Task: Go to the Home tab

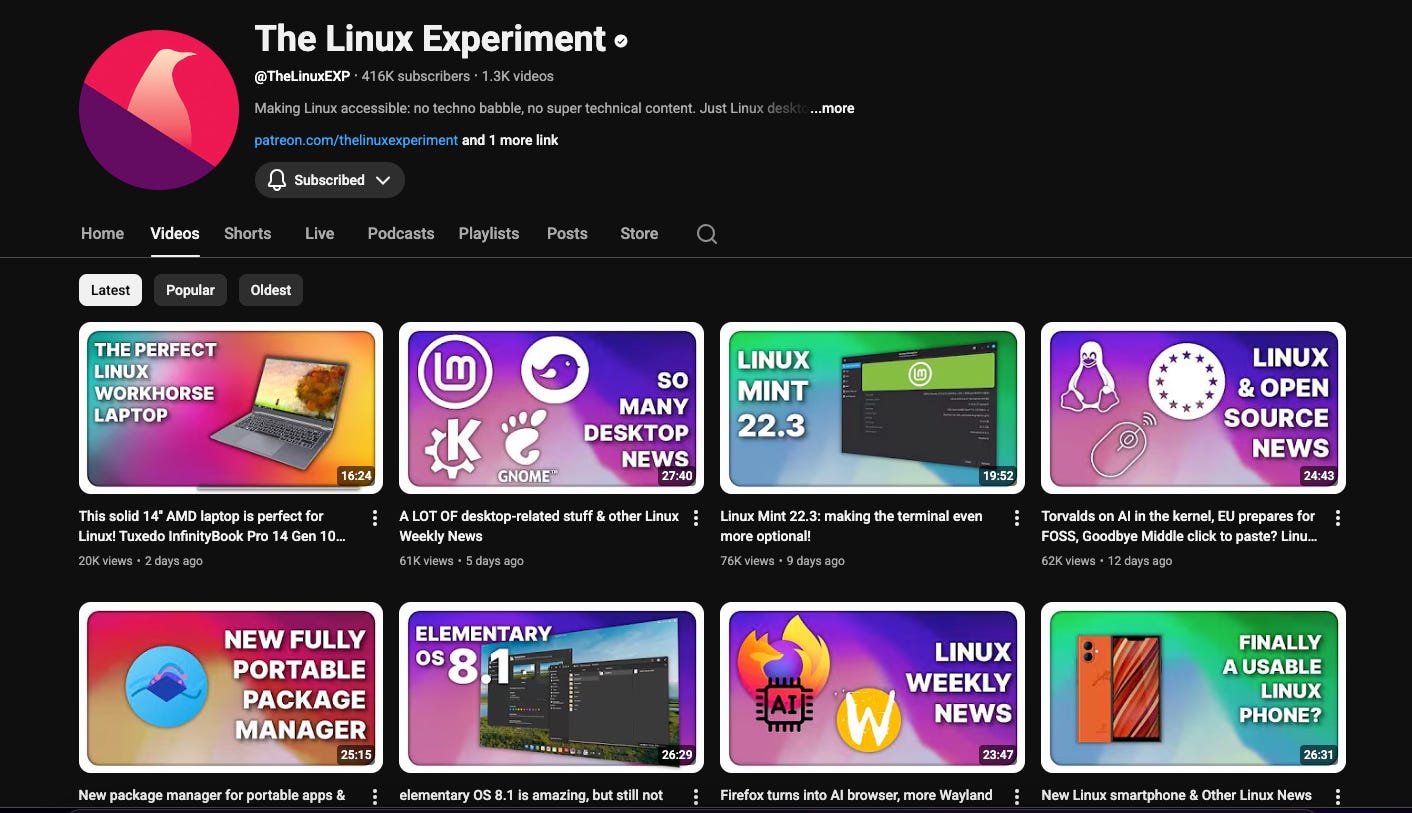Action: pyautogui.click(x=102, y=233)
